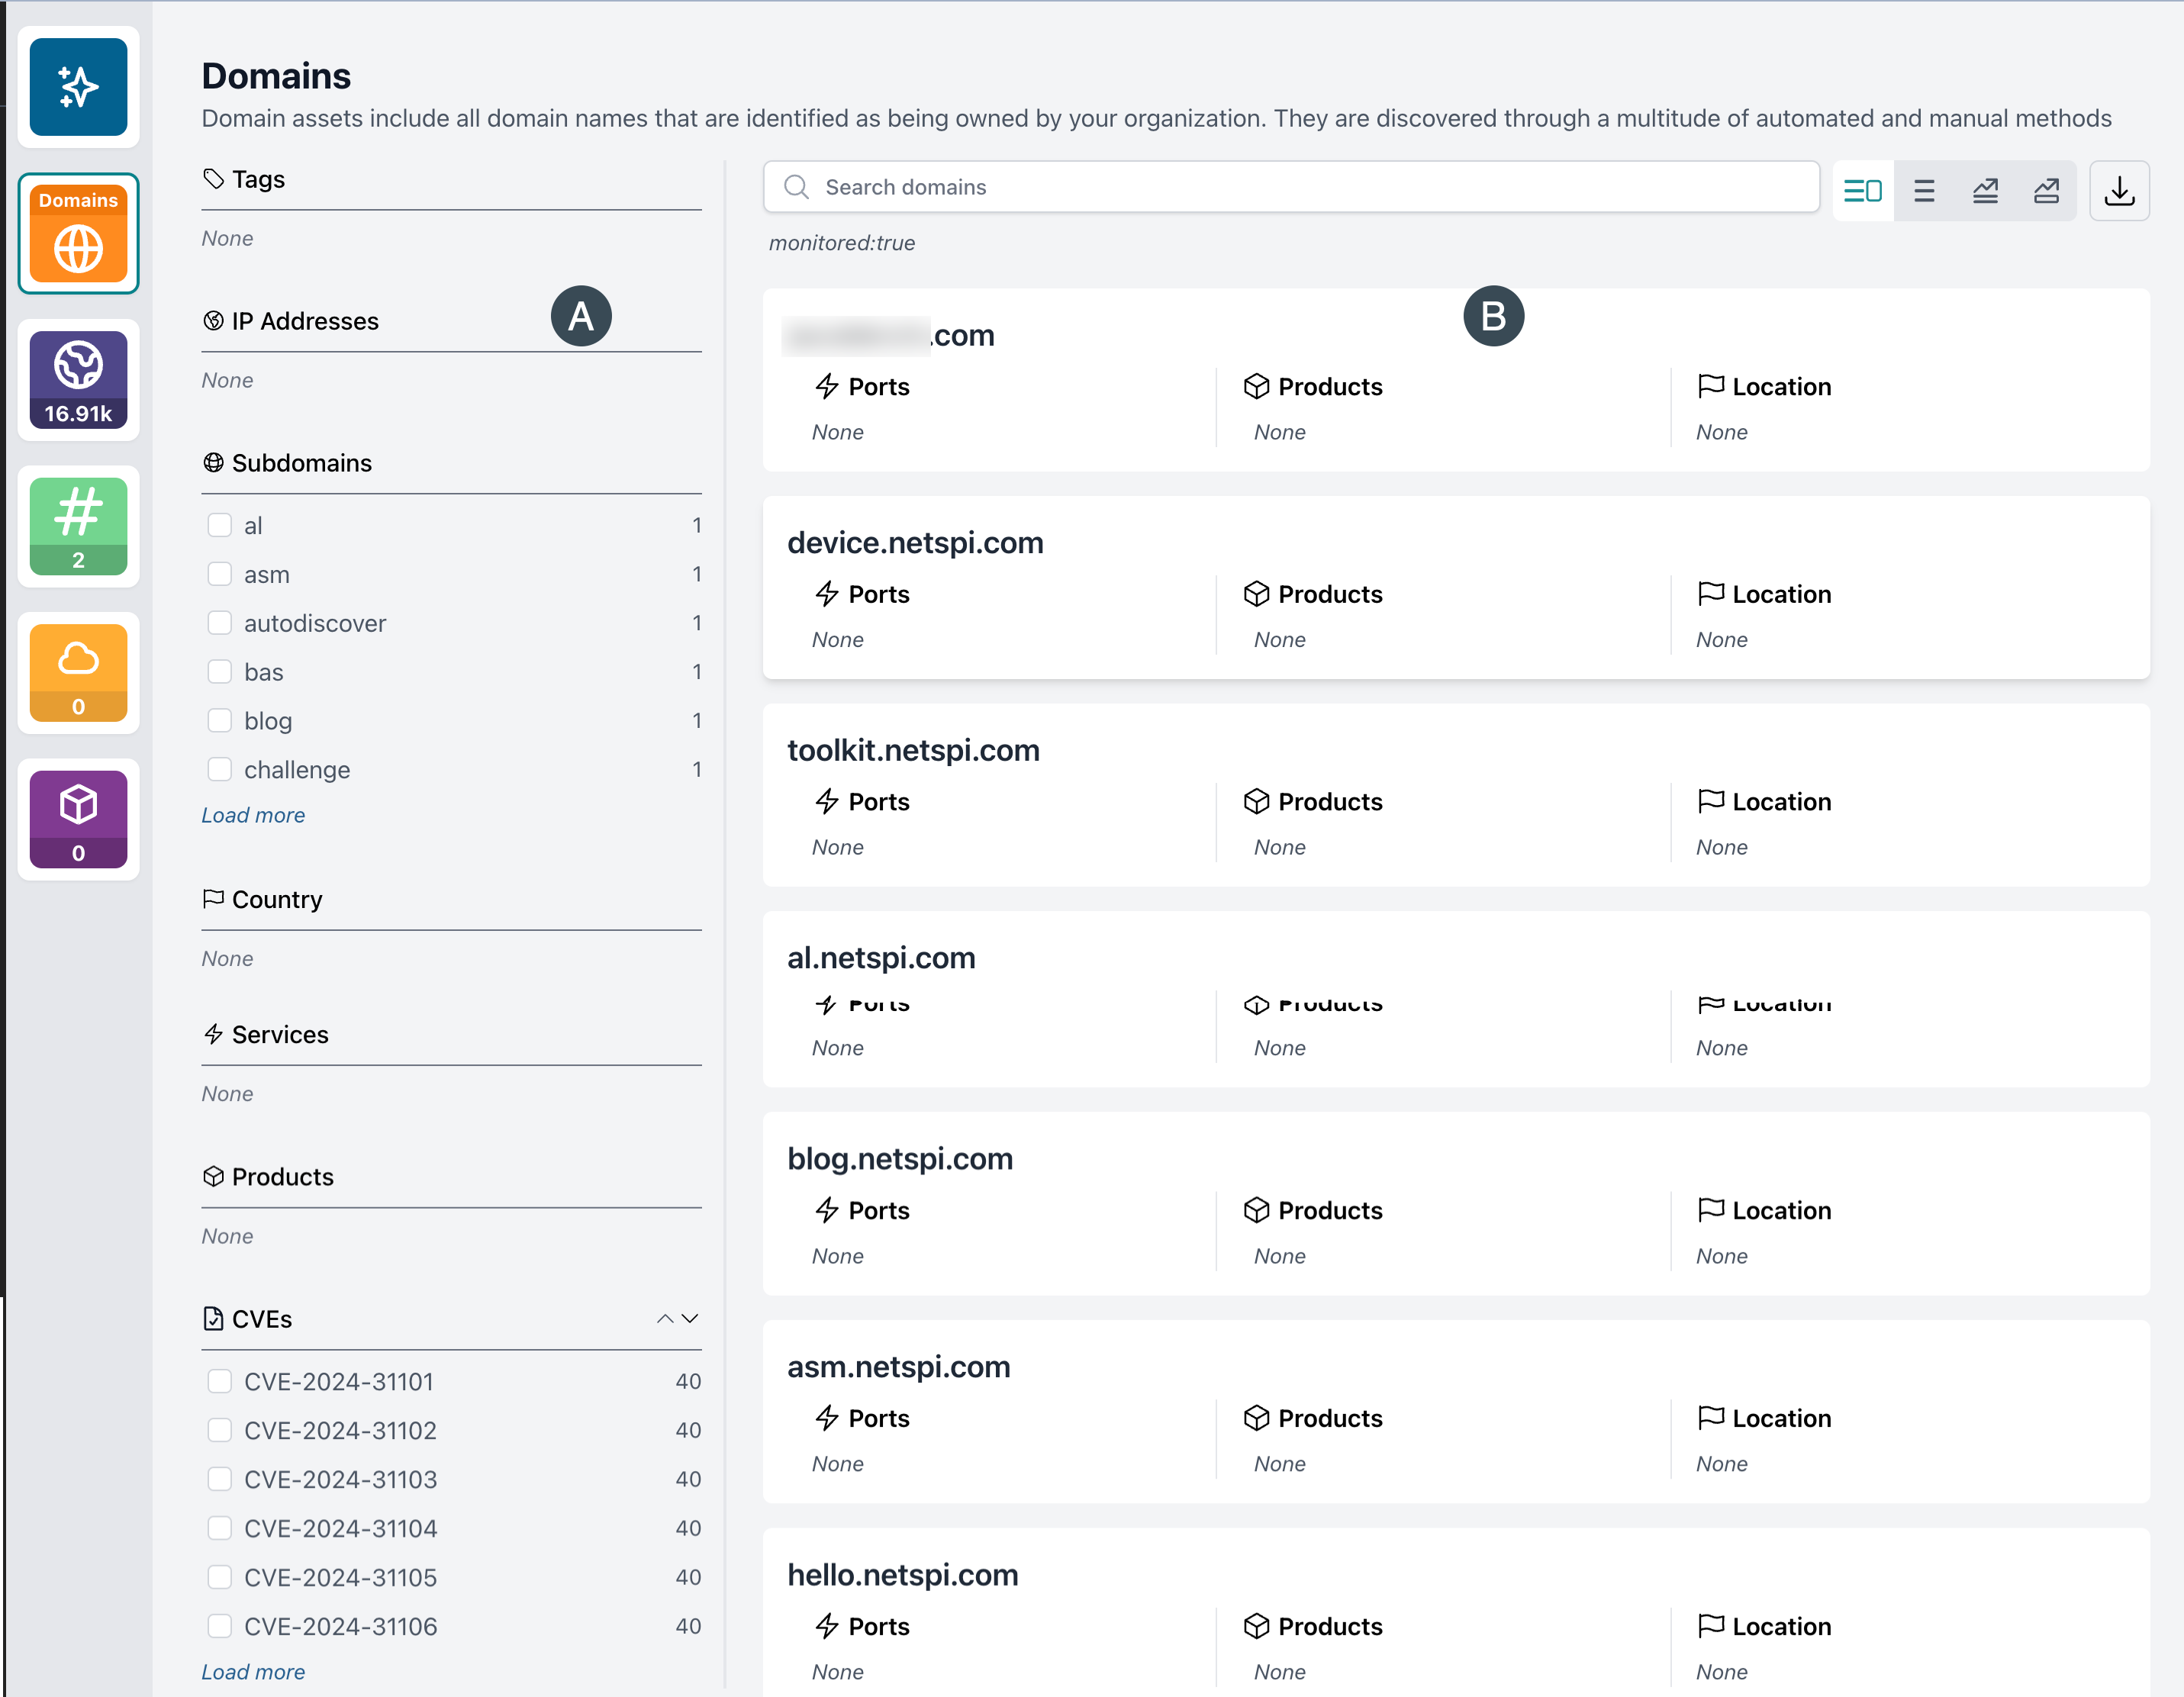
Task: Check the 'blog' subdomain filter
Action: coord(219,721)
